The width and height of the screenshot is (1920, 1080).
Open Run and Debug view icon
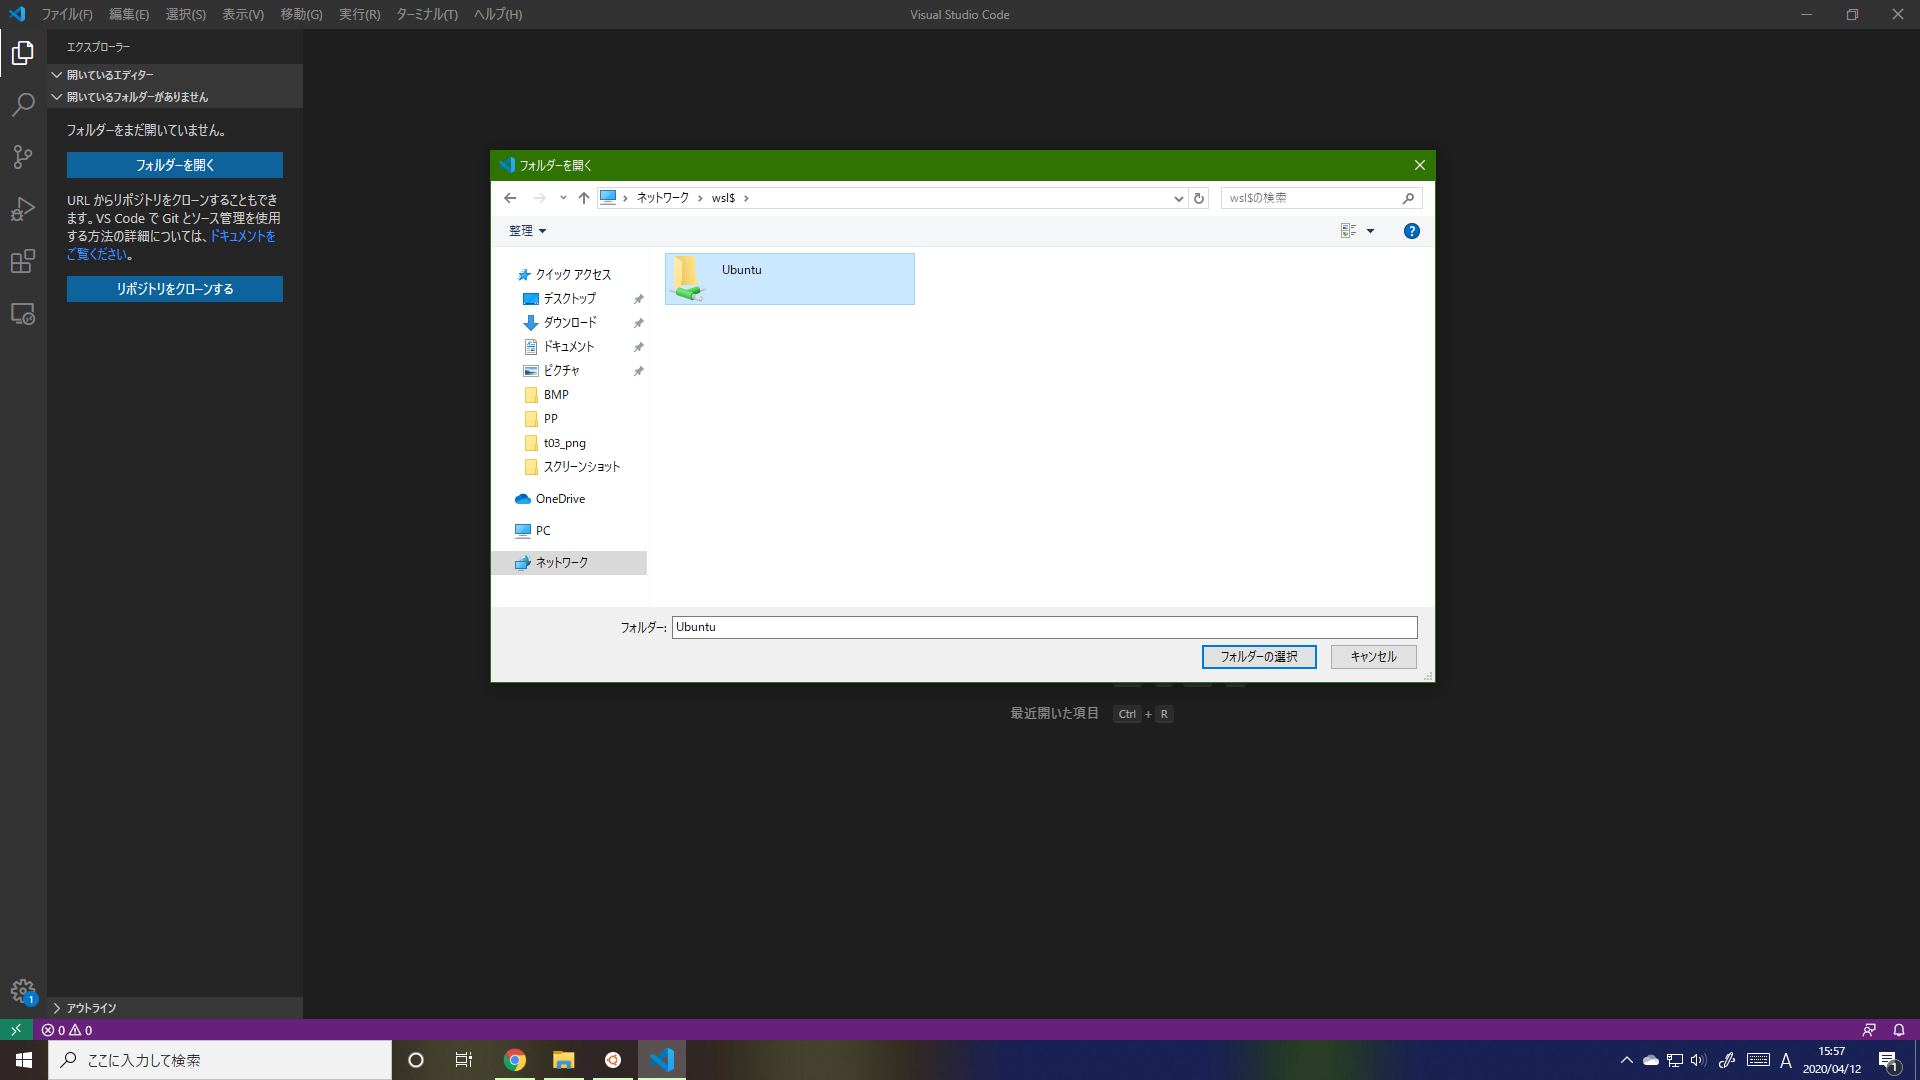[23, 209]
